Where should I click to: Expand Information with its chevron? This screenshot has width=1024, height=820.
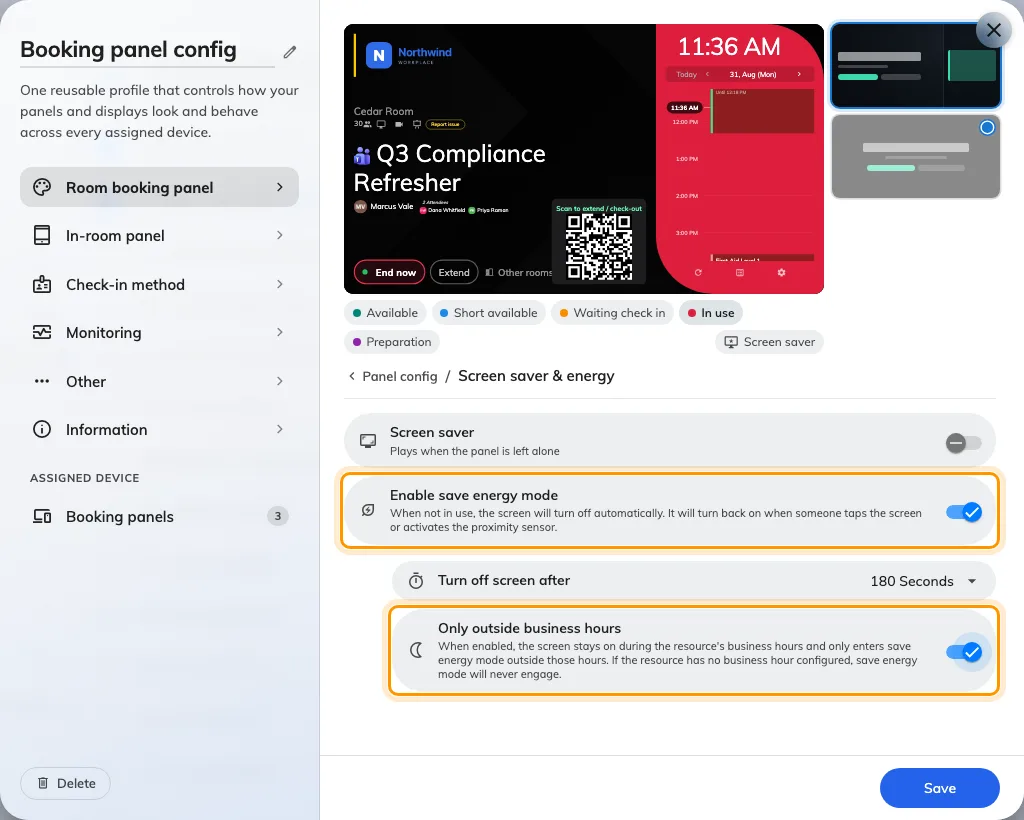click(280, 429)
